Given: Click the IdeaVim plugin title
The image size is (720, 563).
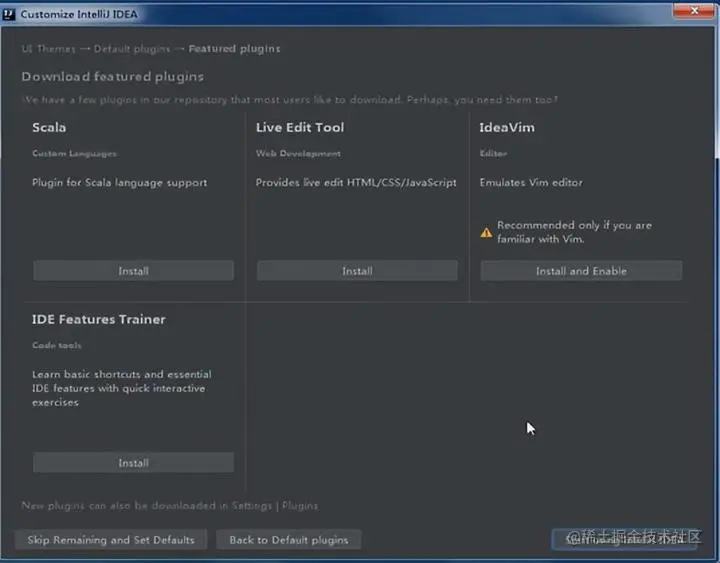Looking at the screenshot, I should pos(507,127).
